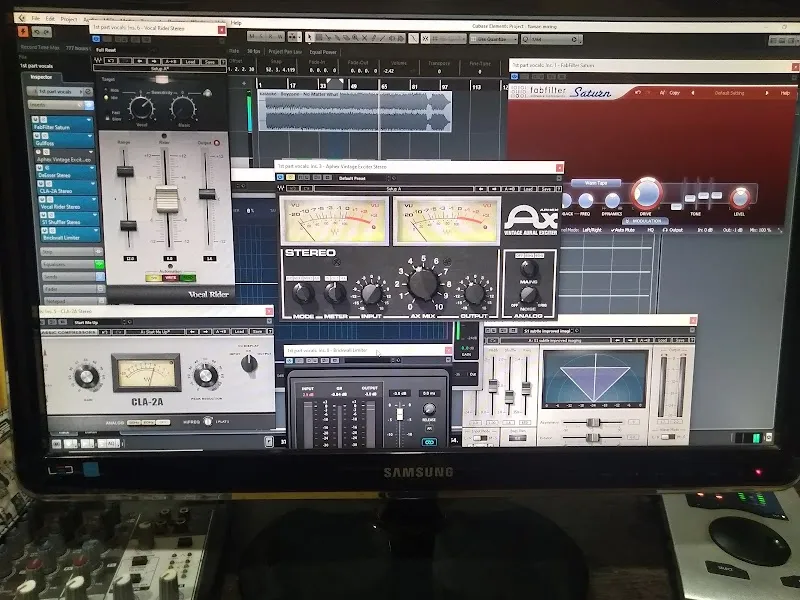The image size is (800, 600).
Task: Toggle power on Gullfoss insert slot
Action: tap(37, 136)
